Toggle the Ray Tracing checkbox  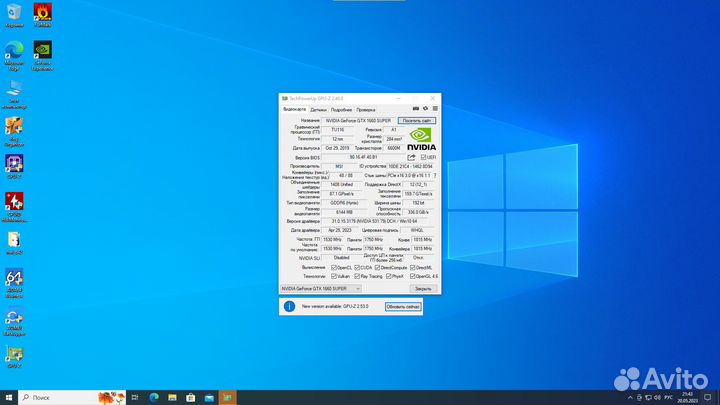pyautogui.click(x=359, y=276)
